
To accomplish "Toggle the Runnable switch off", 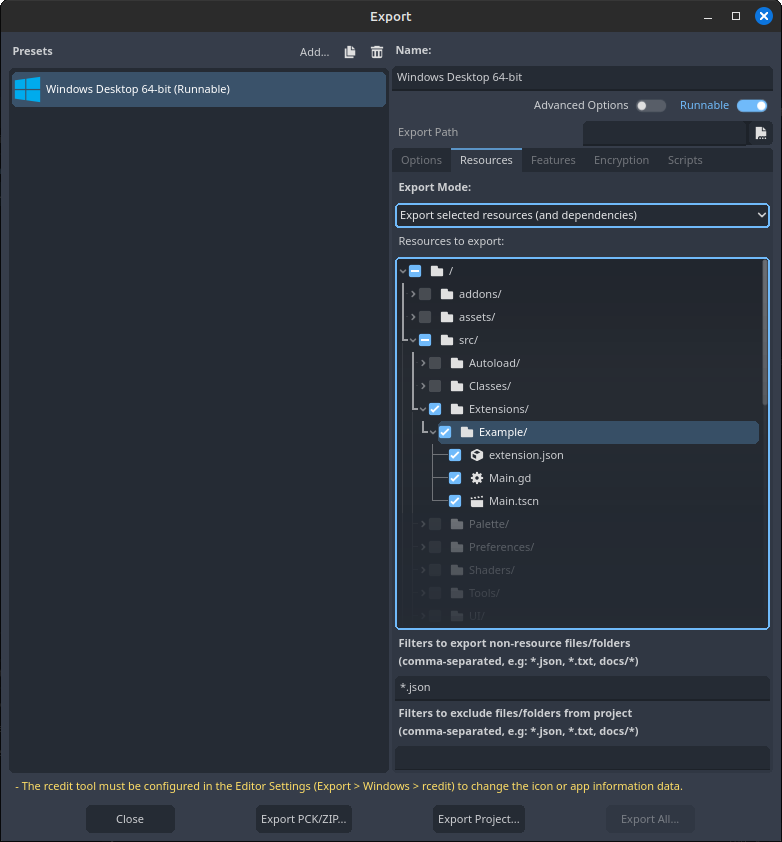I will click(x=752, y=106).
